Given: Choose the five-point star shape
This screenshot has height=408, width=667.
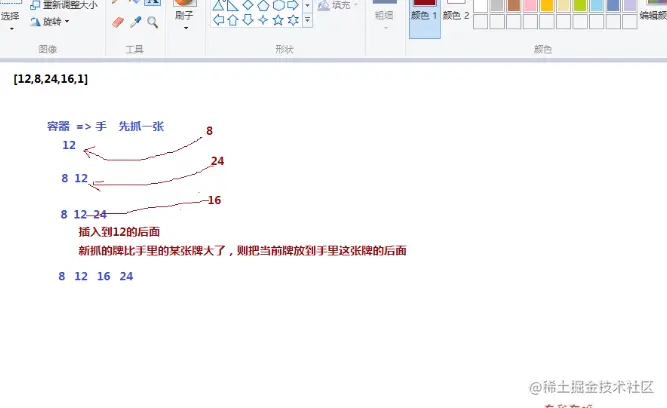Looking at the screenshot, I should 278,20.
